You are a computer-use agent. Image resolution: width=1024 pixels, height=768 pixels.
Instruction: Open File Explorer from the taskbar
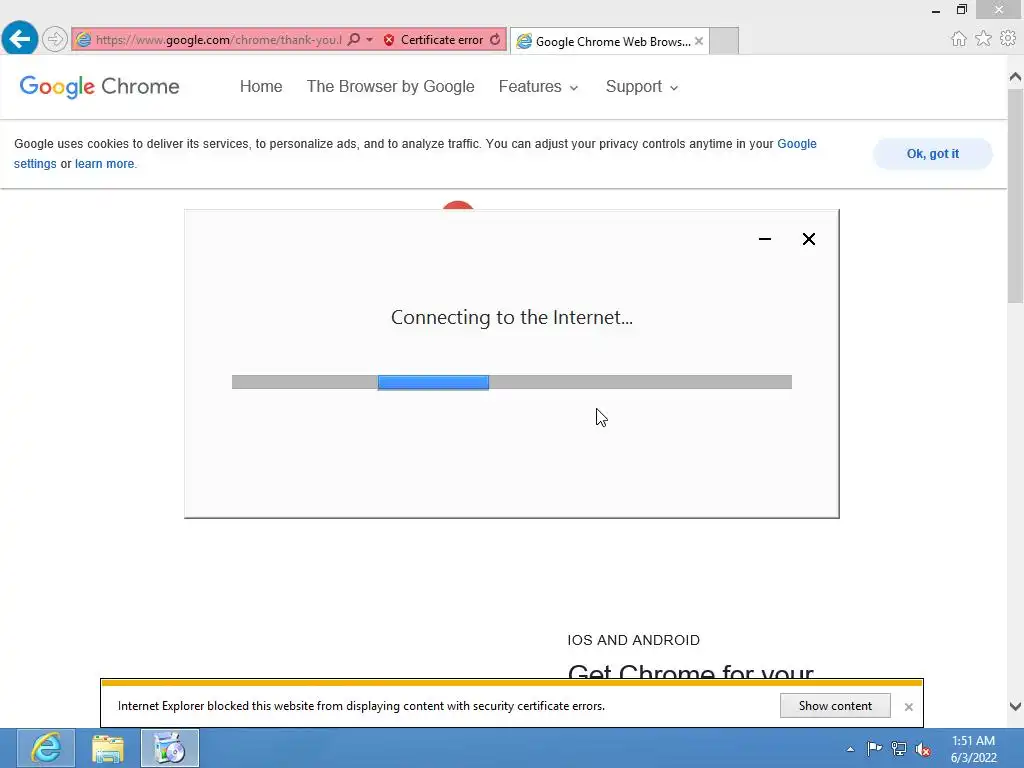(x=108, y=748)
